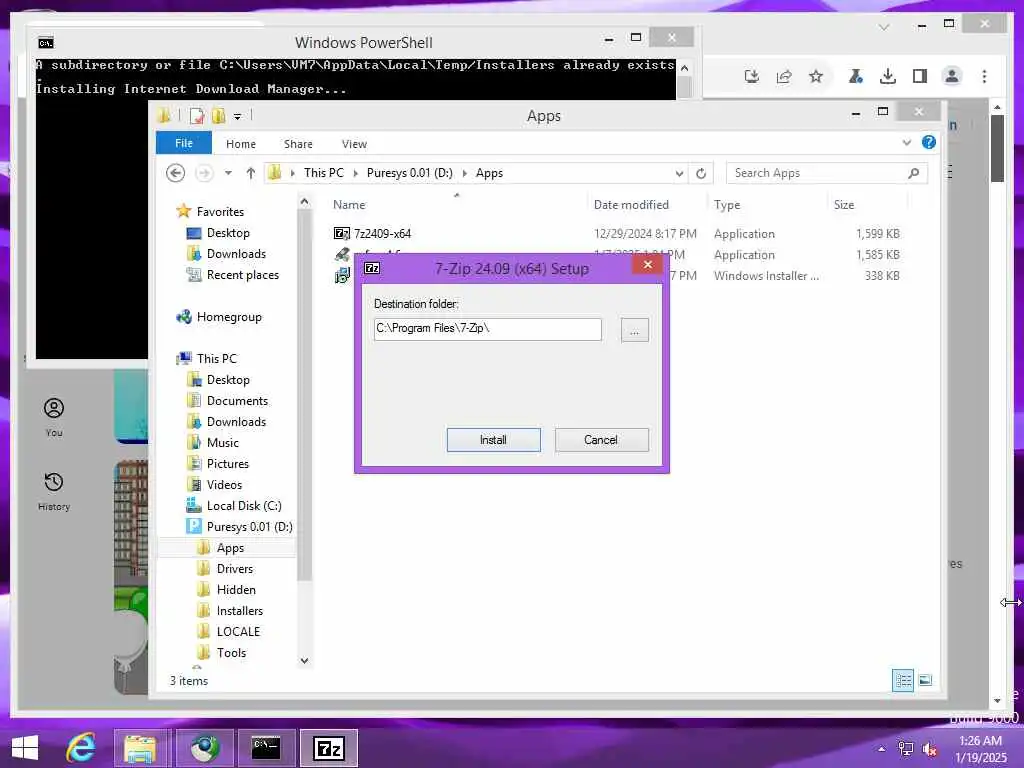Expand the address bar history dropdown

tap(679, 174)
